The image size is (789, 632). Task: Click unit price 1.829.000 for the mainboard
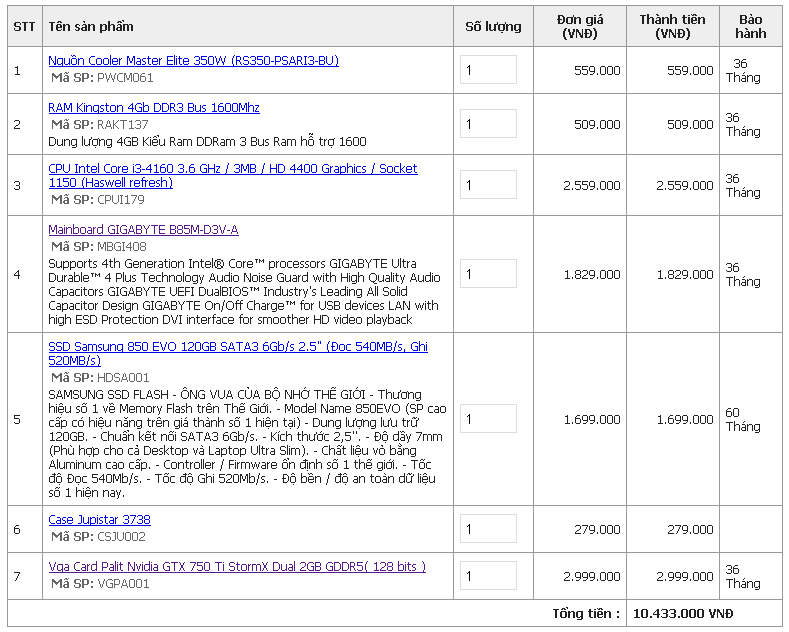[x=592, y=275]
